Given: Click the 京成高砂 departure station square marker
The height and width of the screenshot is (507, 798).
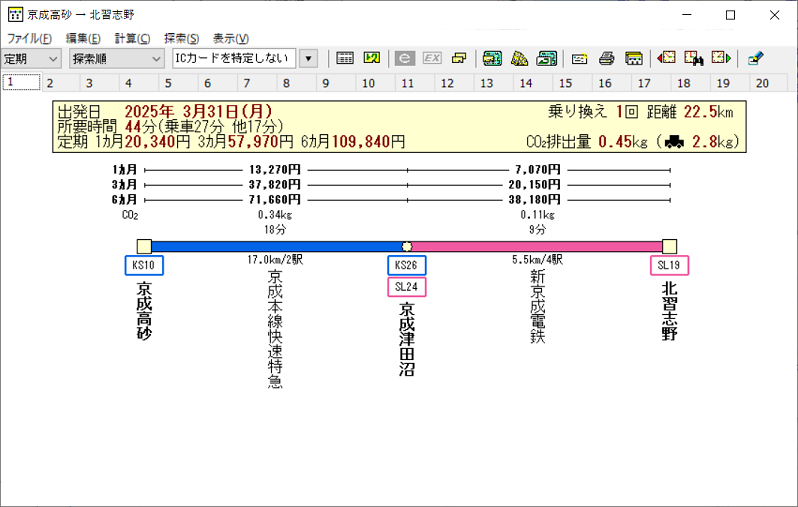Looking at the screenshot, I should click(145, 247).
